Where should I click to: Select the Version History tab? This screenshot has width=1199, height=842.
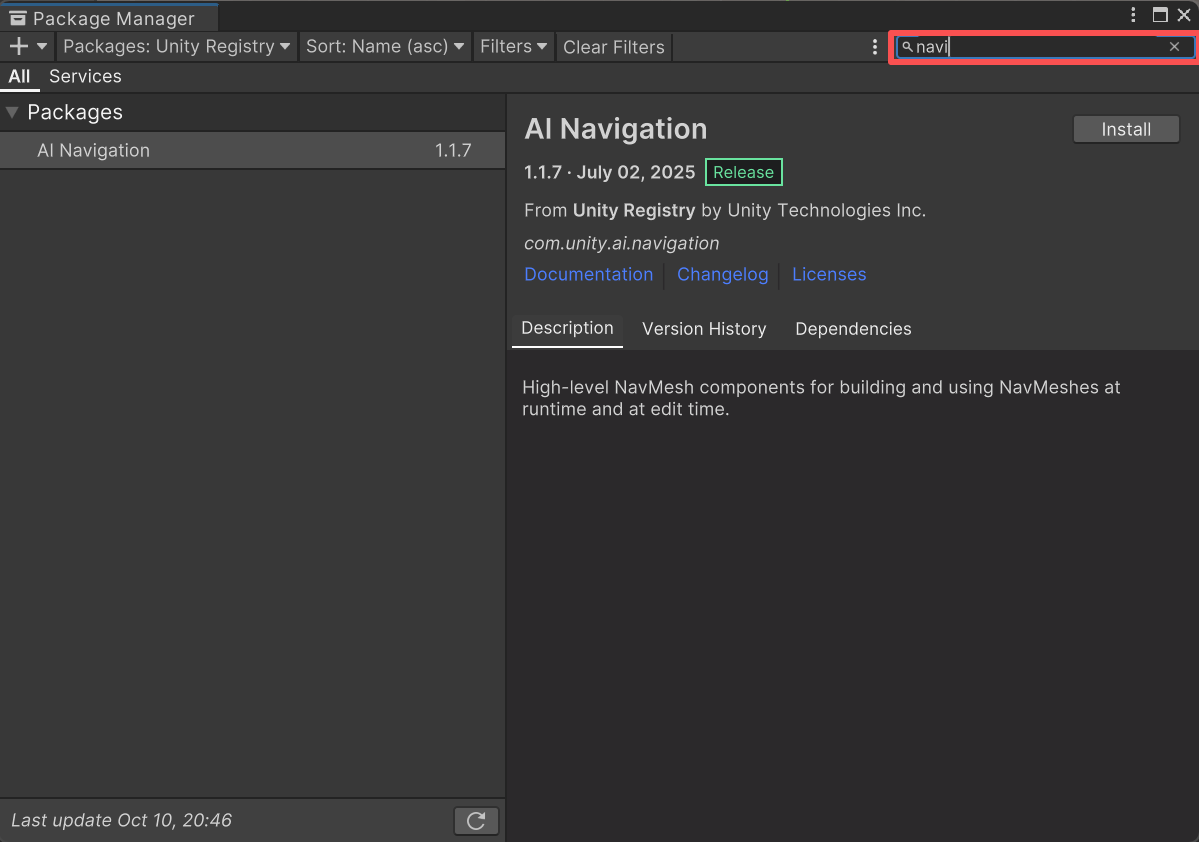704,329
